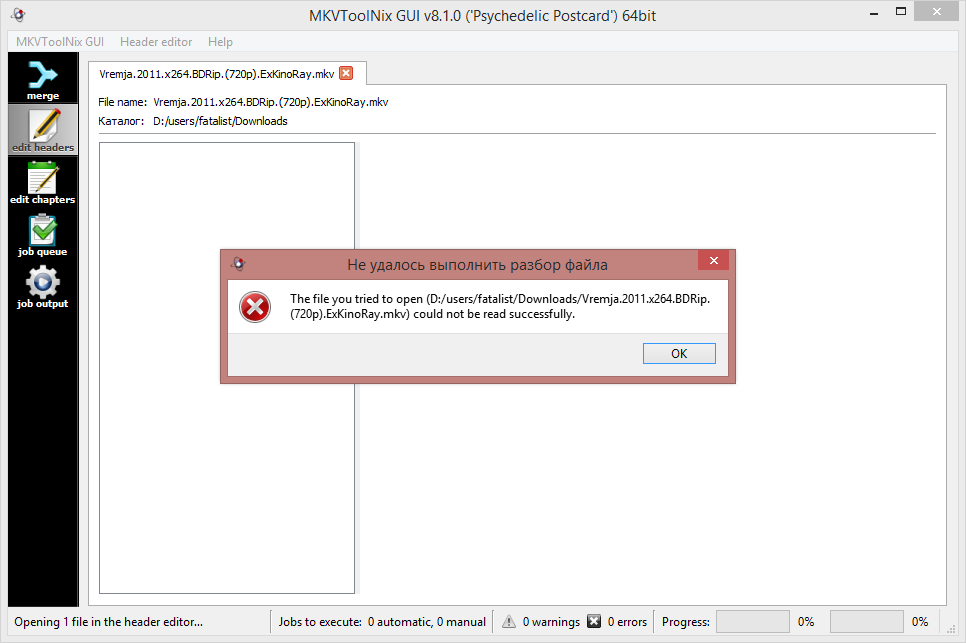The image size is (966, 643).
Task: Open the Help menu
Action: pos(220,41)
